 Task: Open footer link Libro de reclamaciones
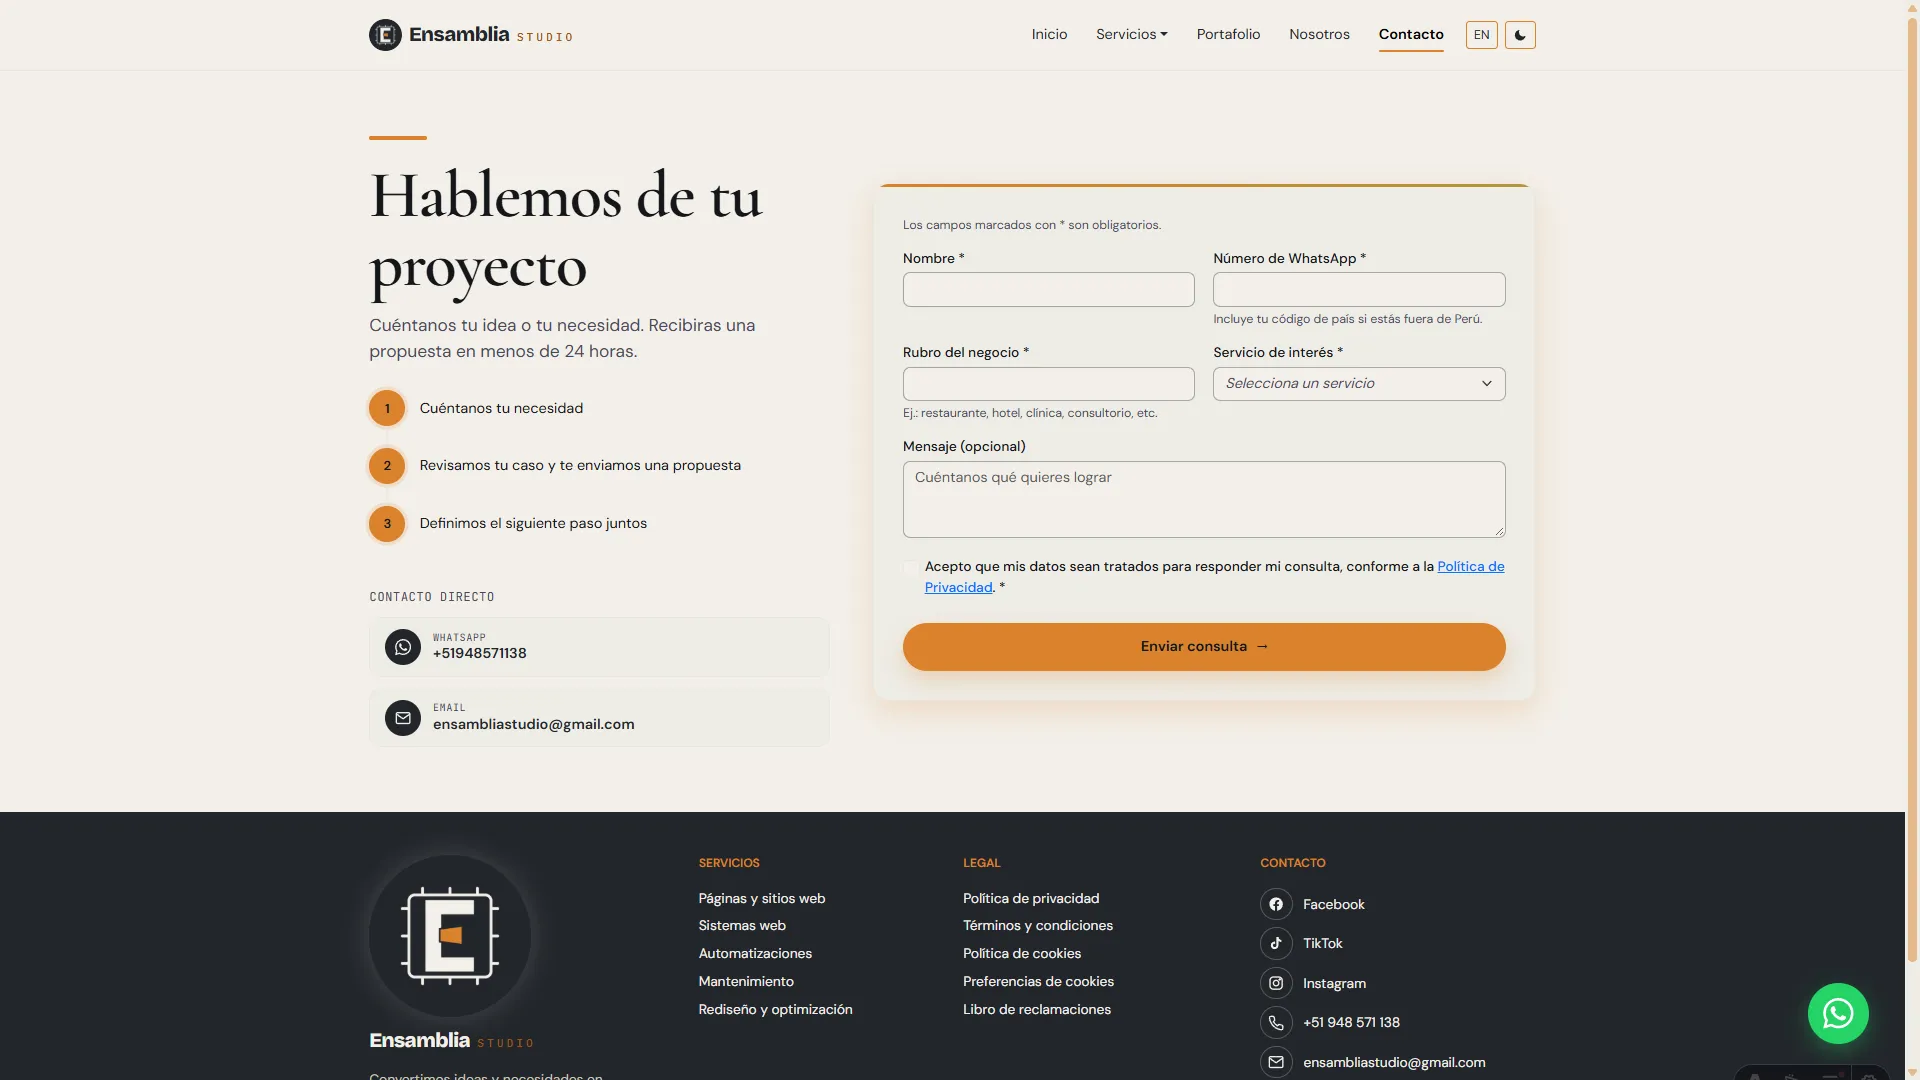1037,1009
